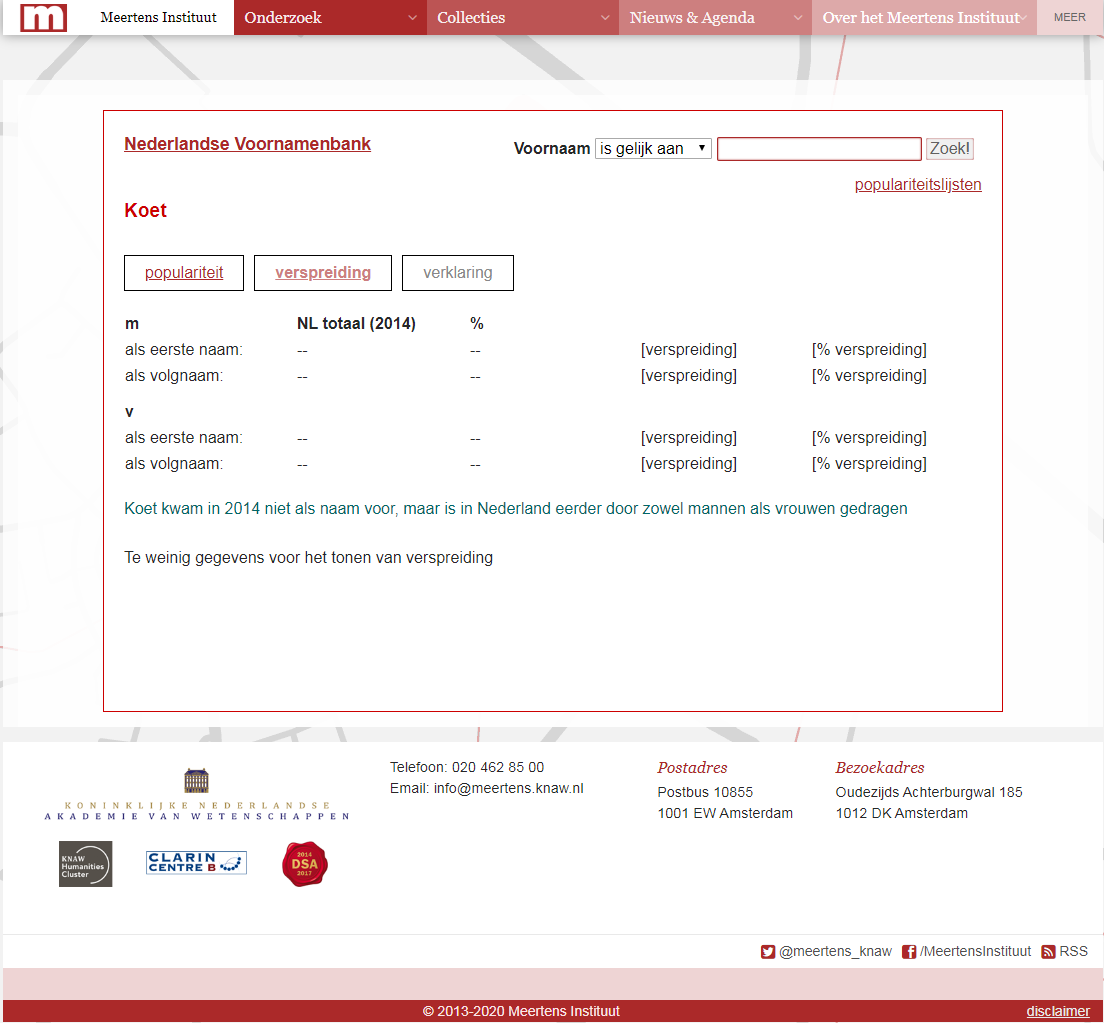Open the populariteitslijsten link
This screenshot has width=1104, height=1023.
click(x=917, y=184)
